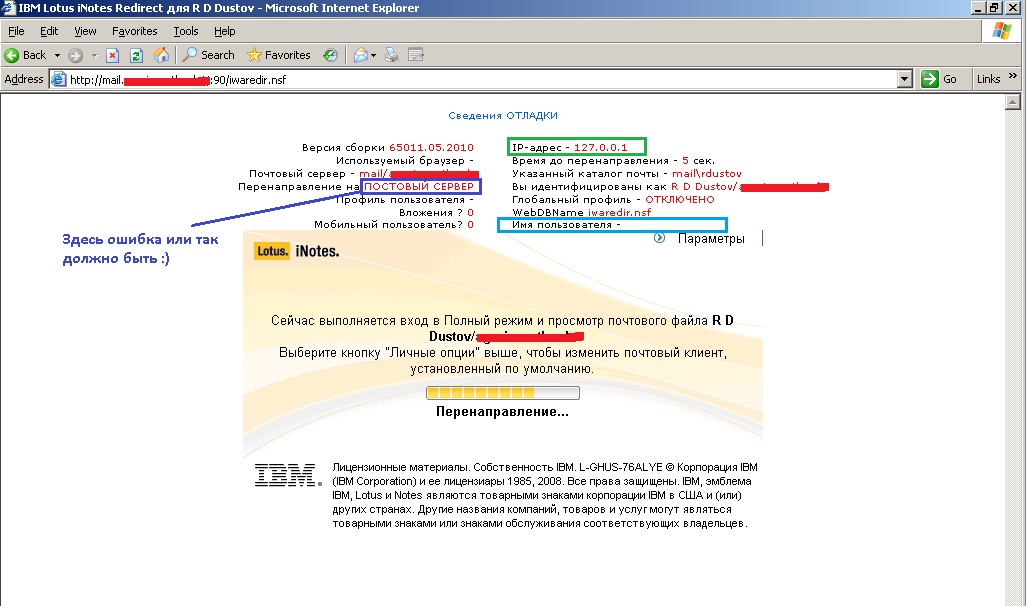Click the 'ПОСТОВЫЙ СЕРВЕР' redirect value
The height and width of the screenshot is (606, 1026).
(x=419, y=187)
